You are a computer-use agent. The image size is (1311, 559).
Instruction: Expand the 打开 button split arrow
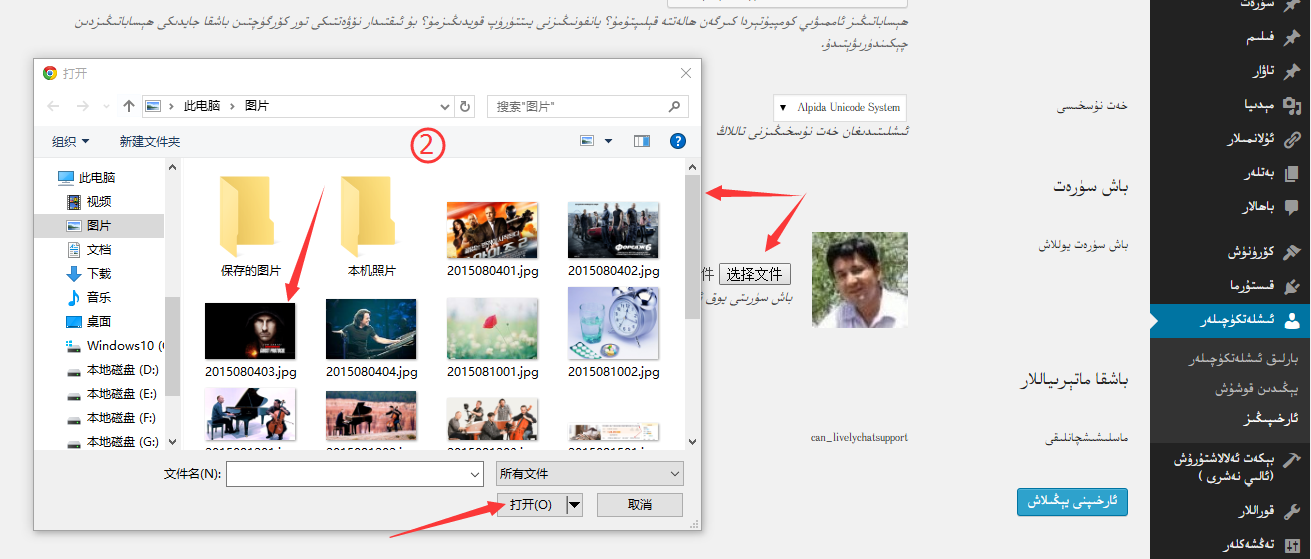[574, 505]
